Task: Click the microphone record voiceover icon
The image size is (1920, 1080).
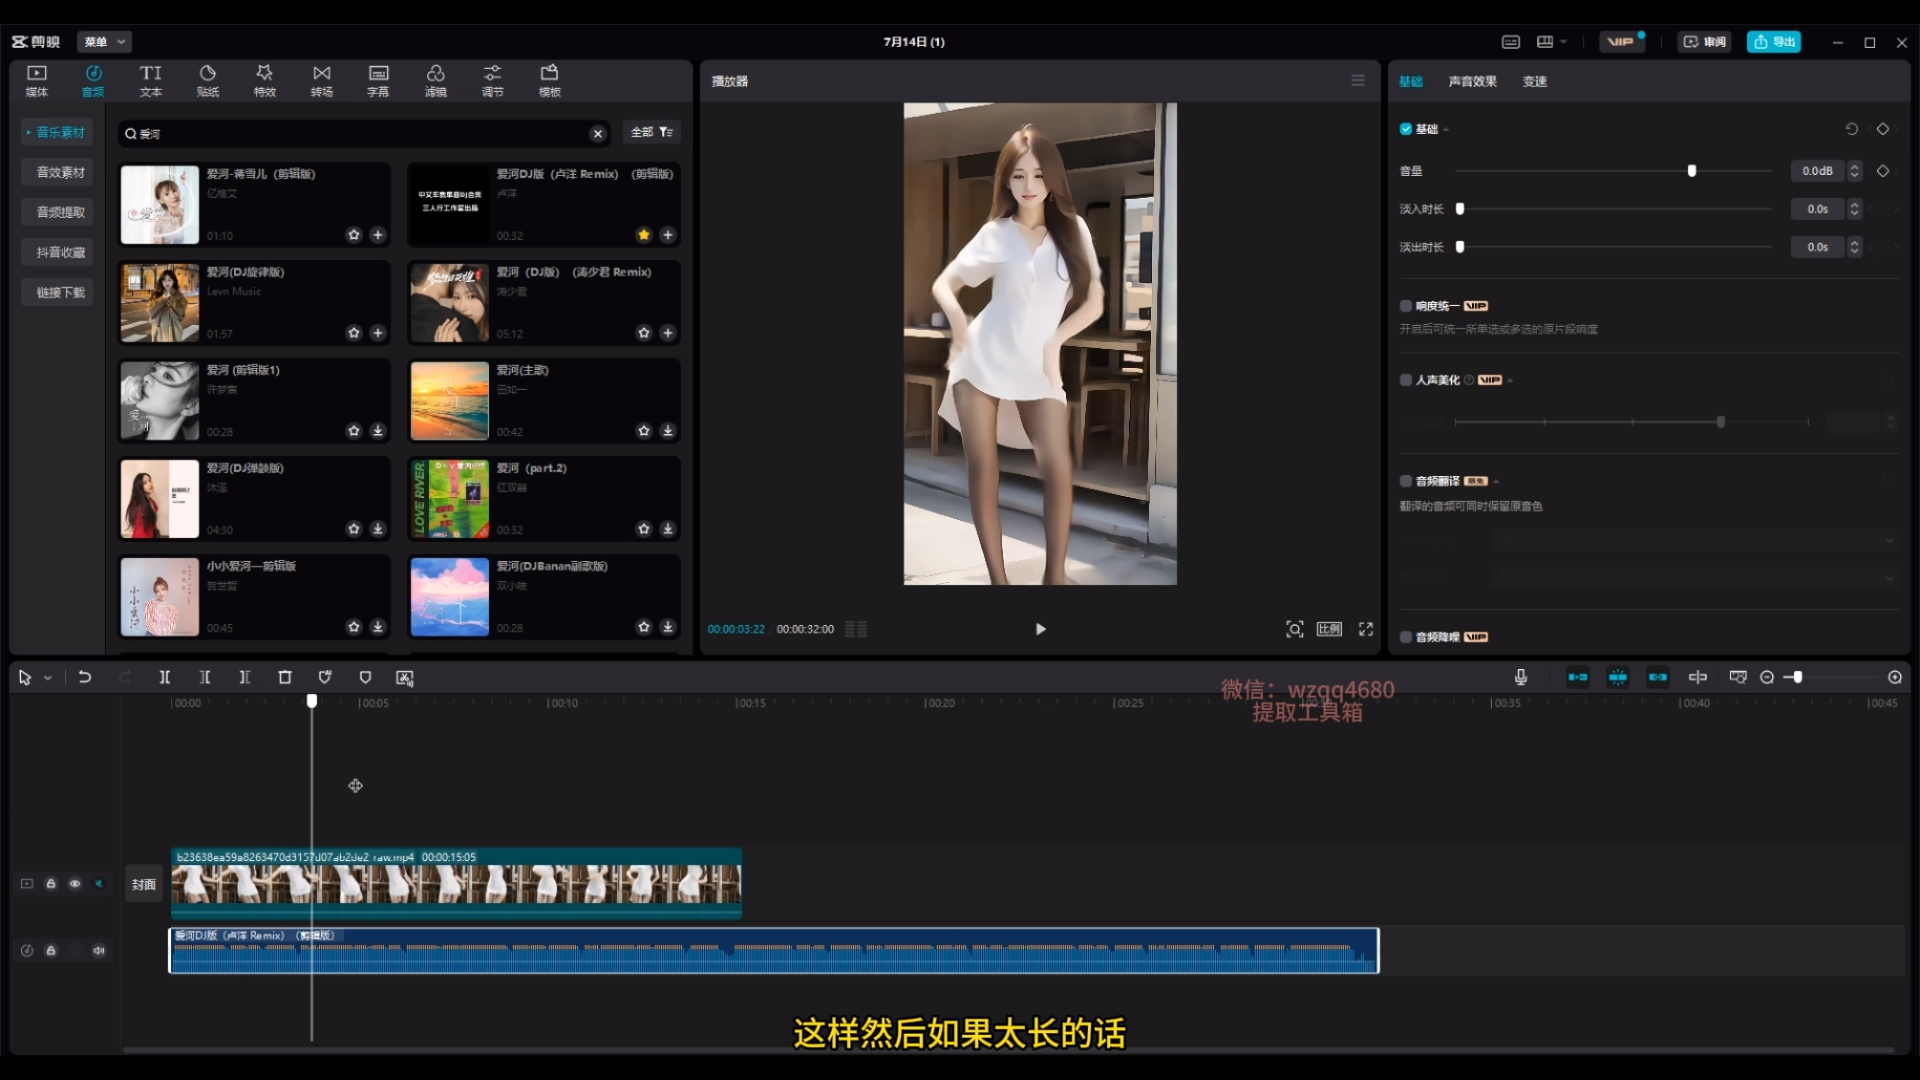Action: click(x=1520, y=677)
